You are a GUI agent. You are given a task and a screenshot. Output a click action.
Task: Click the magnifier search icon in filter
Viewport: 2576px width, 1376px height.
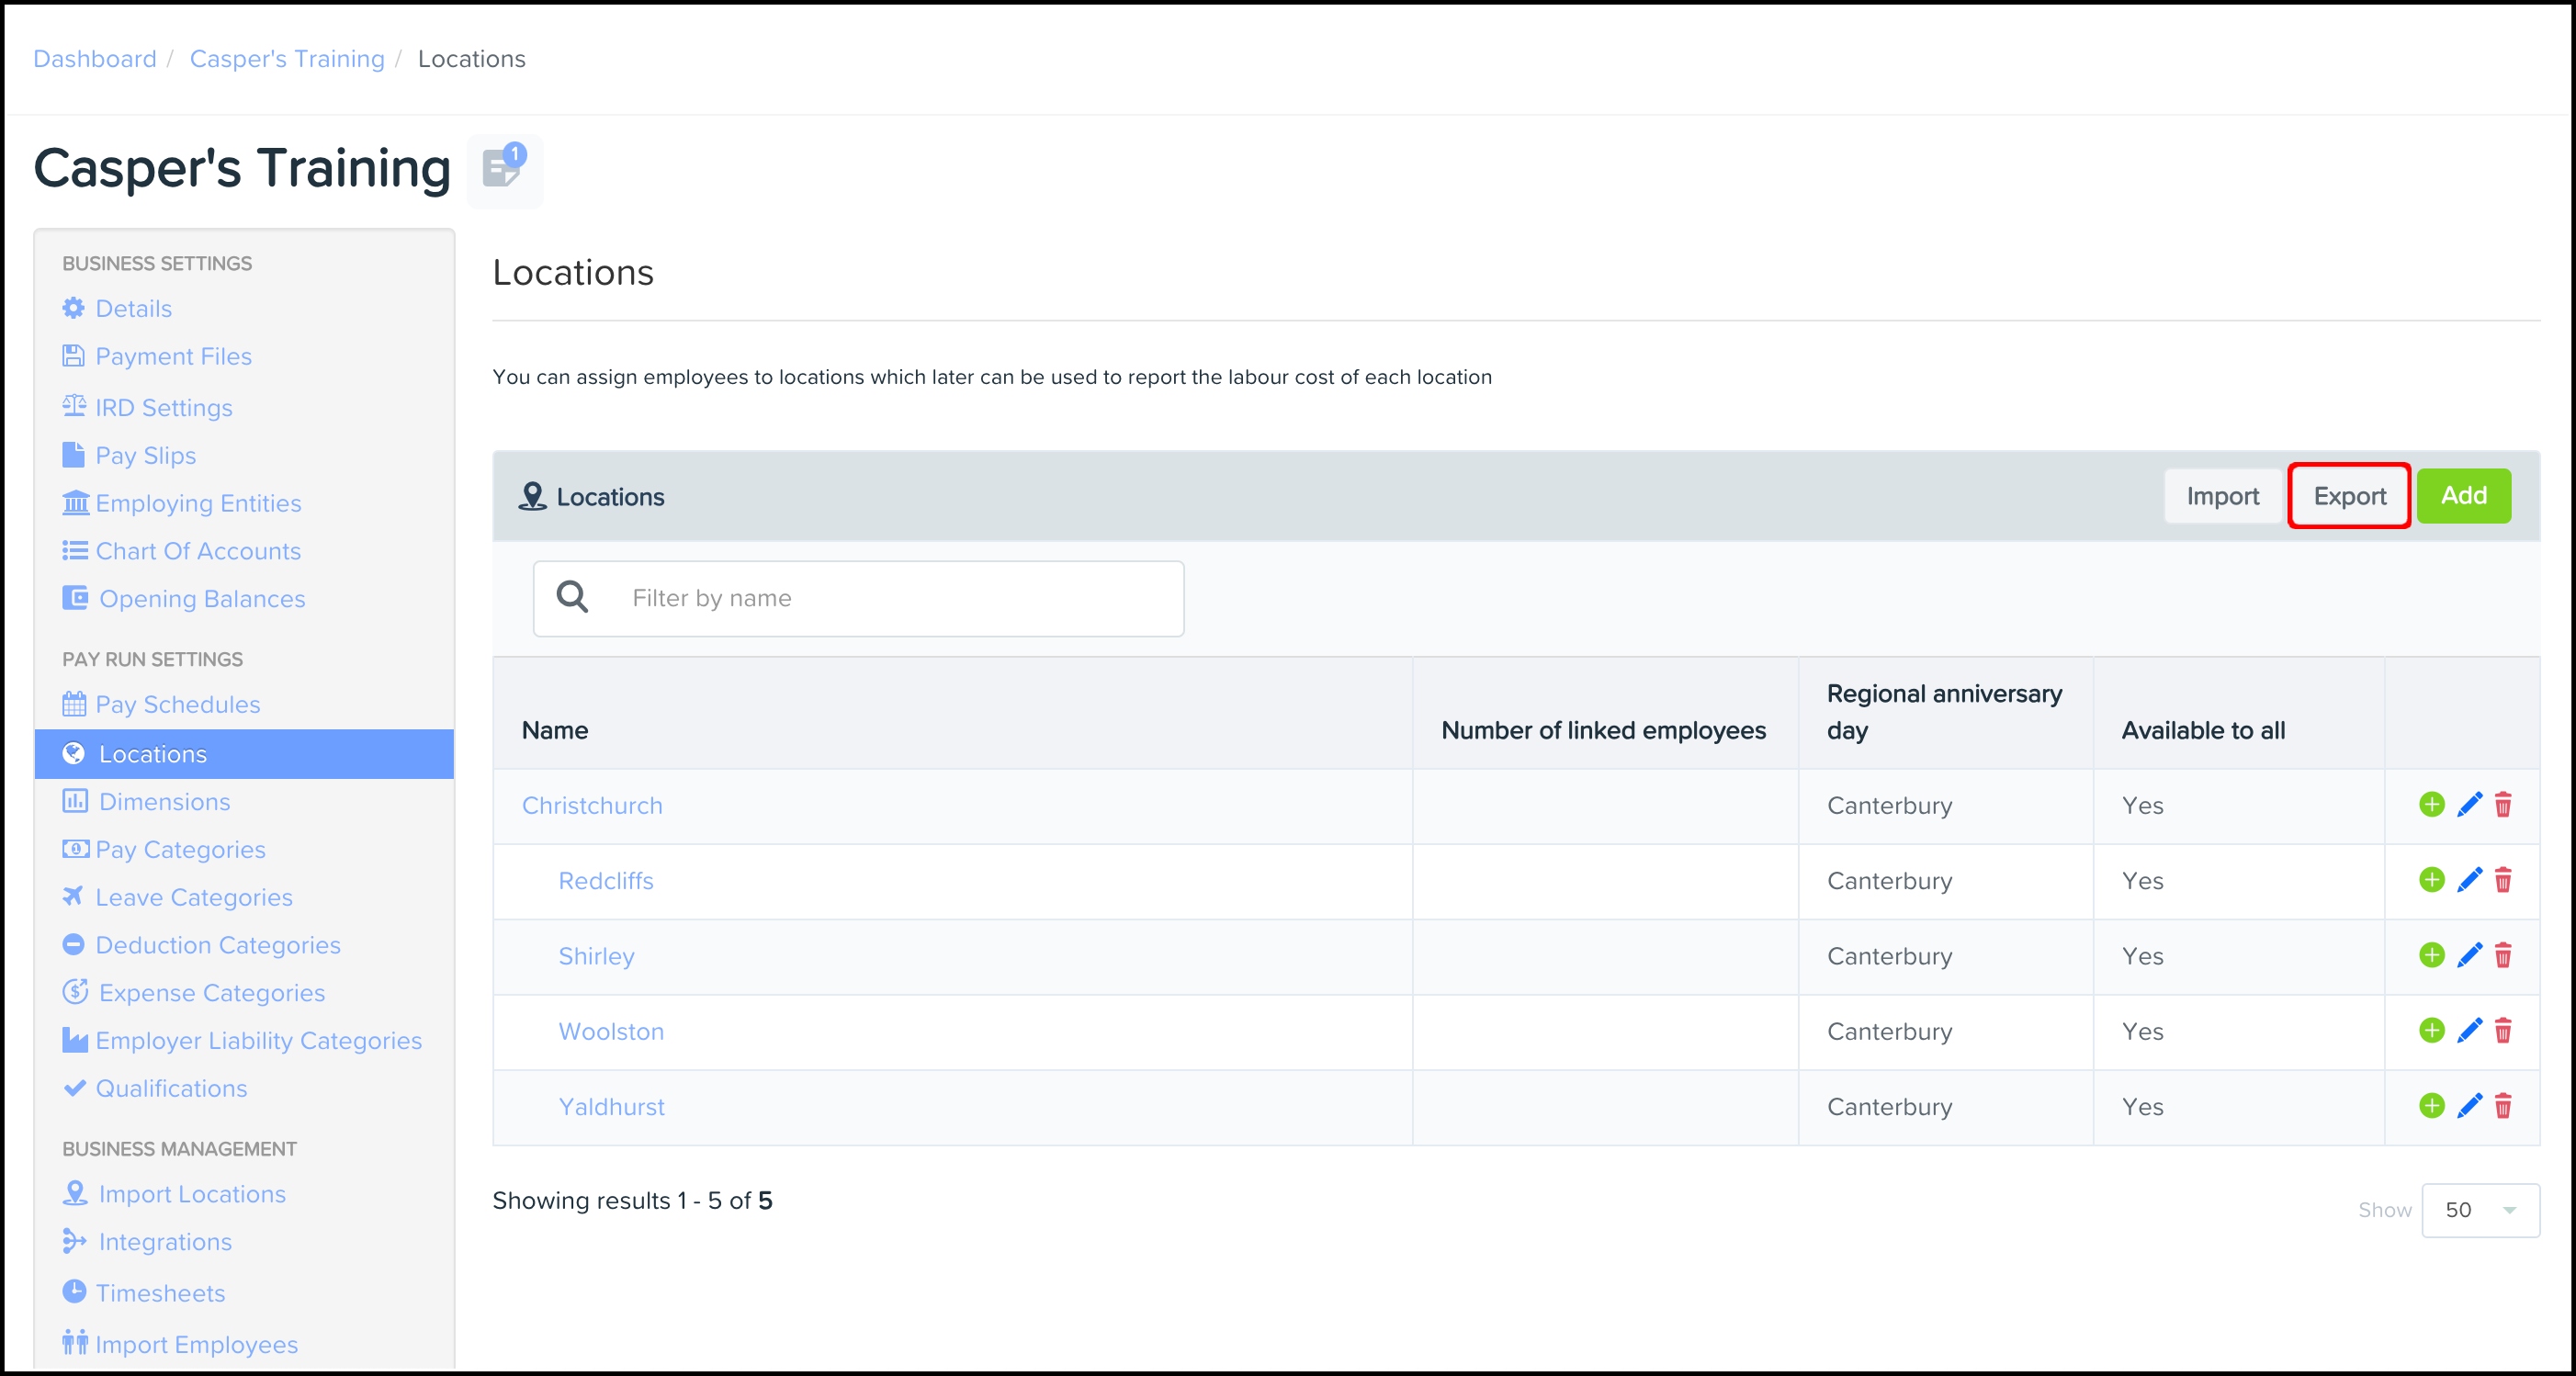[572, 597]
